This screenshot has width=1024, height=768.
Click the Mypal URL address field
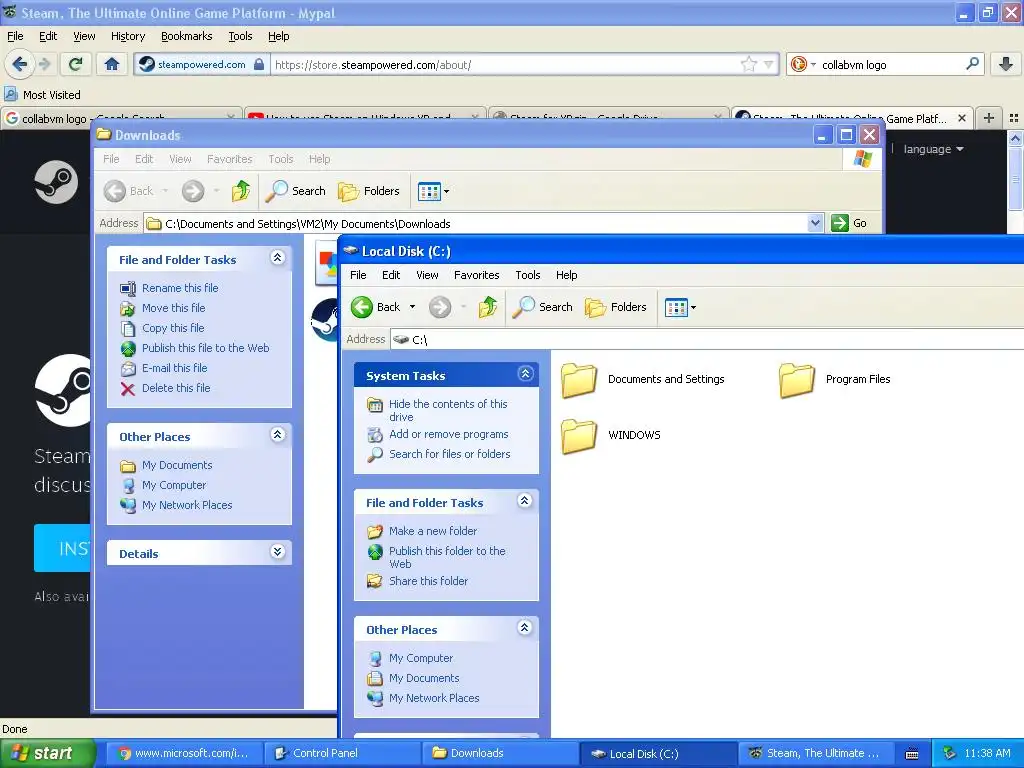506,65
